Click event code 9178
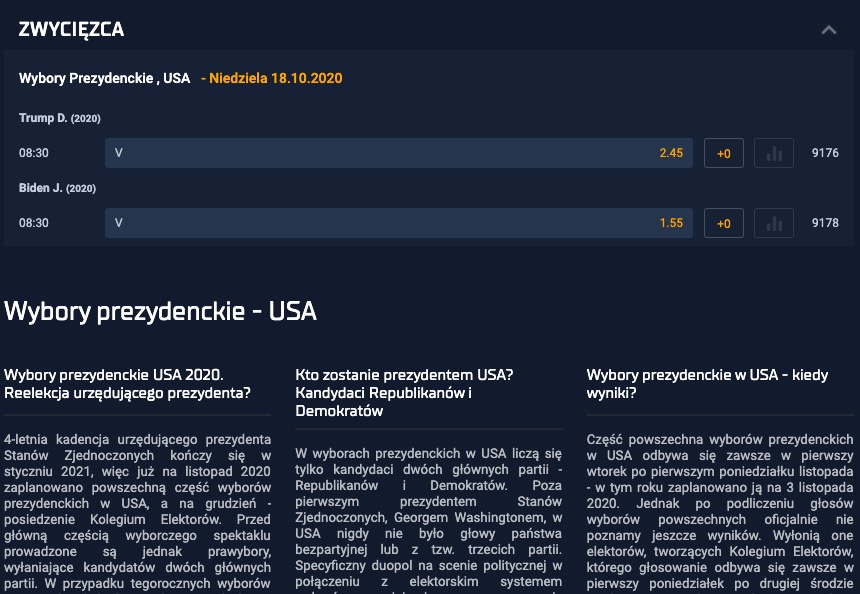This screenshot has height=594, width=860. [x=825, y=223]
